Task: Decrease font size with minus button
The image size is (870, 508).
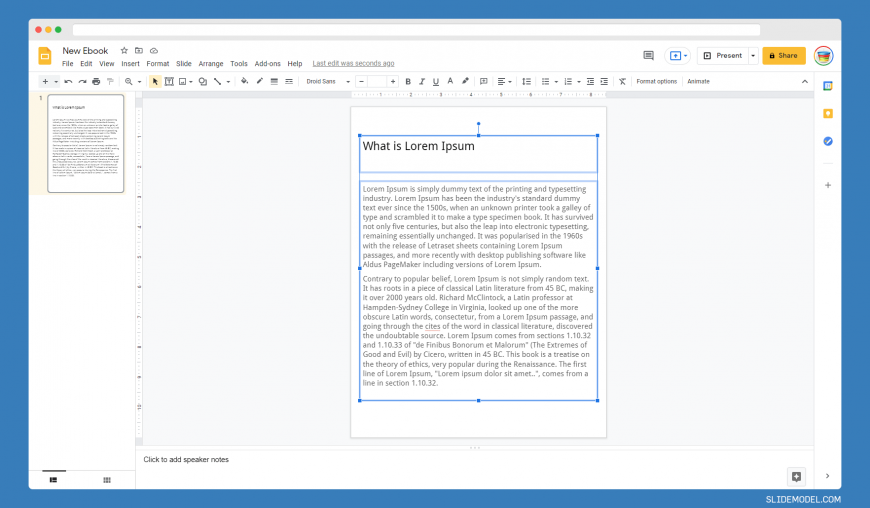Action: [362, 82]
